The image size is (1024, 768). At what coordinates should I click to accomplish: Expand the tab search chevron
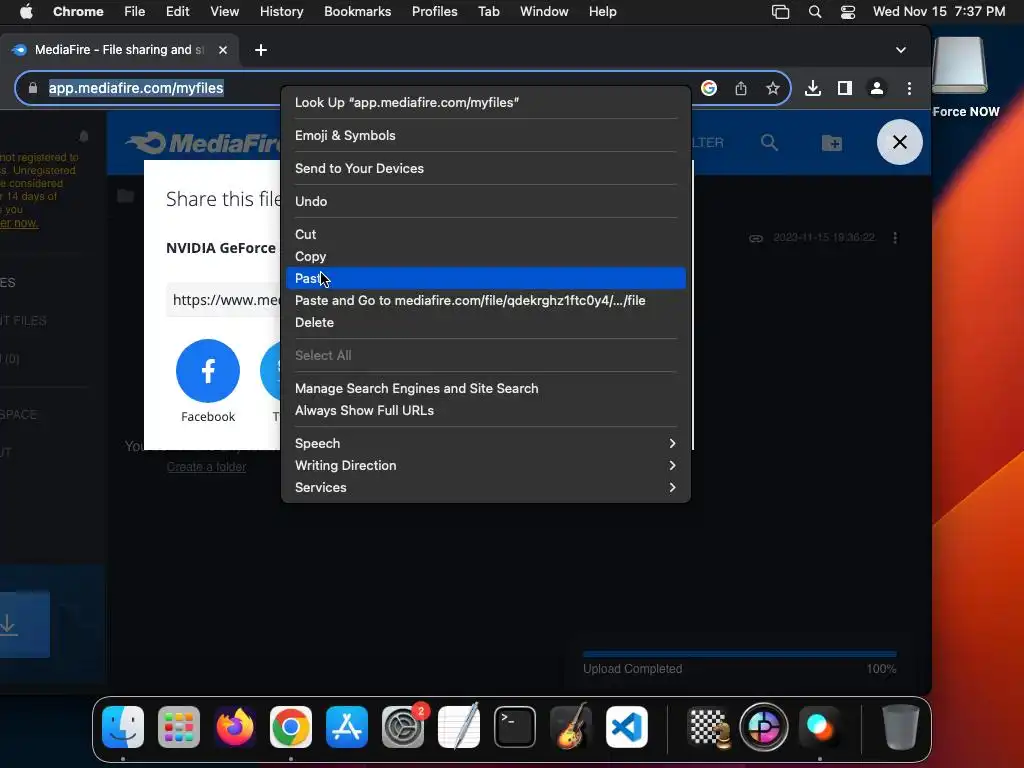click(901, 50)
